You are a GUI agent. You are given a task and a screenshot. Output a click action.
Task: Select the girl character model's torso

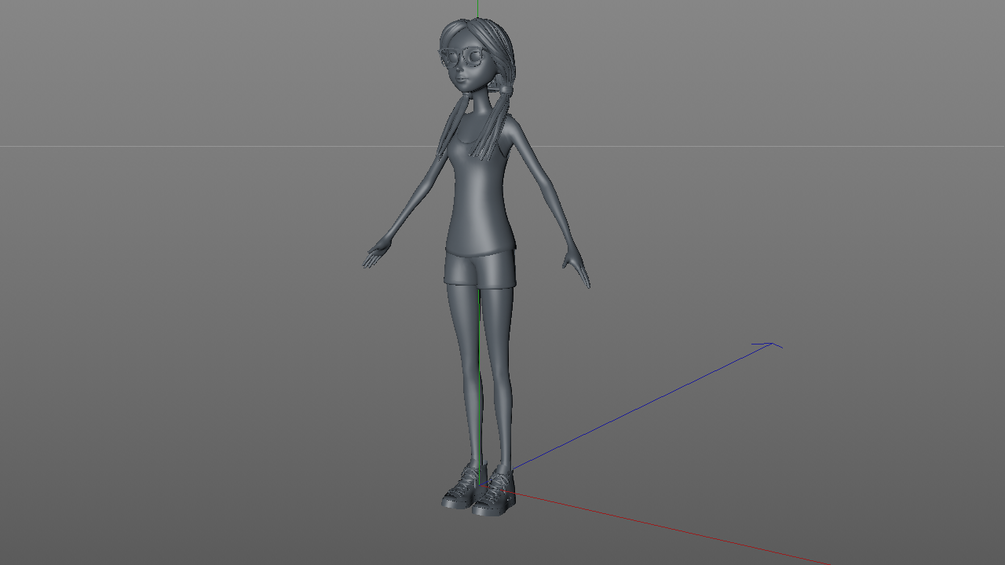[481, 186]
